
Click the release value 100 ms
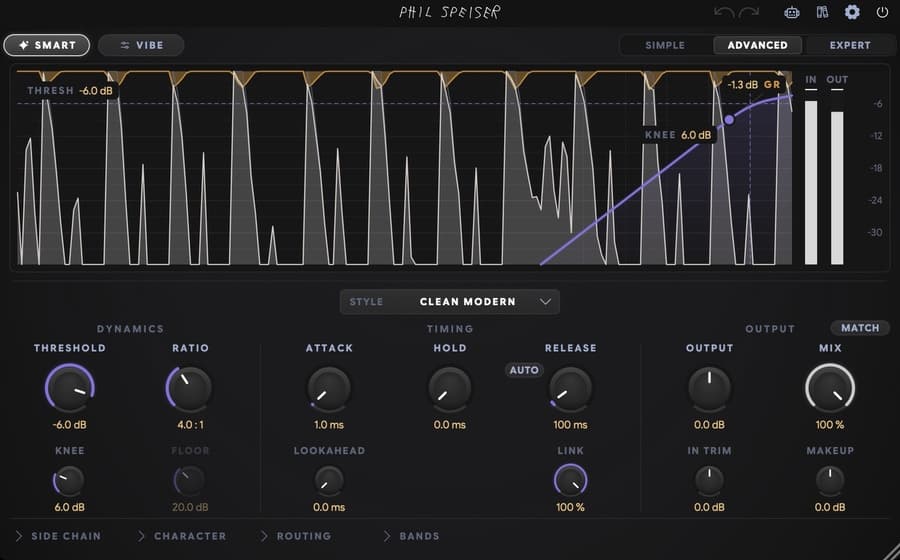click(x=571, y=425)
